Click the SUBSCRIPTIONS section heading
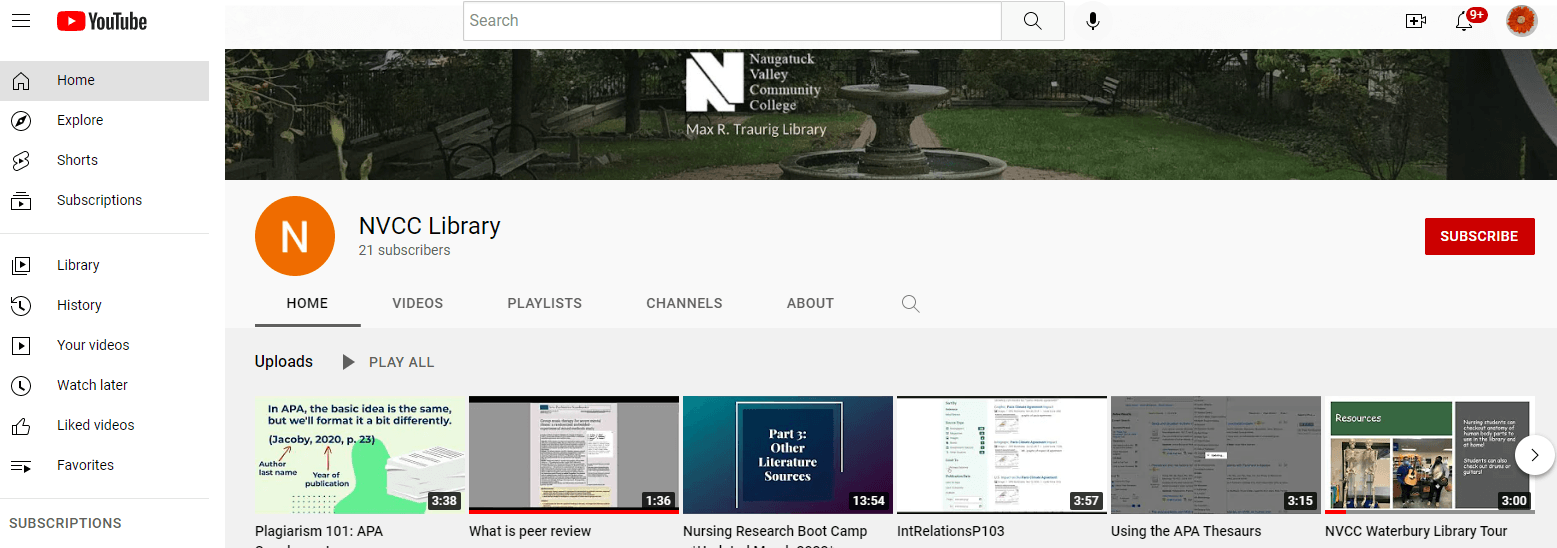The width and height of the screenshot is (1557, 548). tap(65, 523)
